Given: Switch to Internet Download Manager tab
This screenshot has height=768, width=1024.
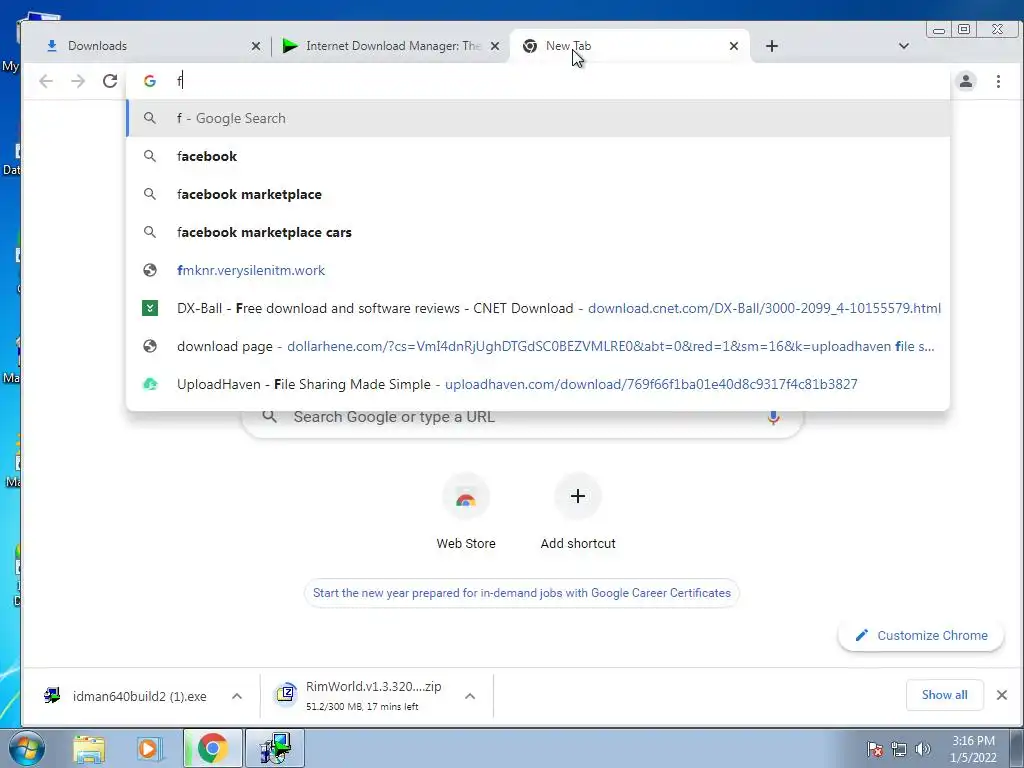Looking at the screenshot, I should pos(391,46).
